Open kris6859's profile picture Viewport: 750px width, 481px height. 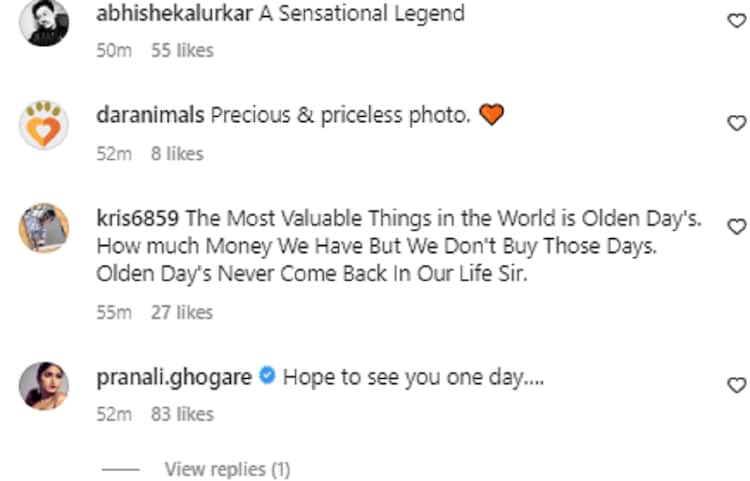coord(44,228)
